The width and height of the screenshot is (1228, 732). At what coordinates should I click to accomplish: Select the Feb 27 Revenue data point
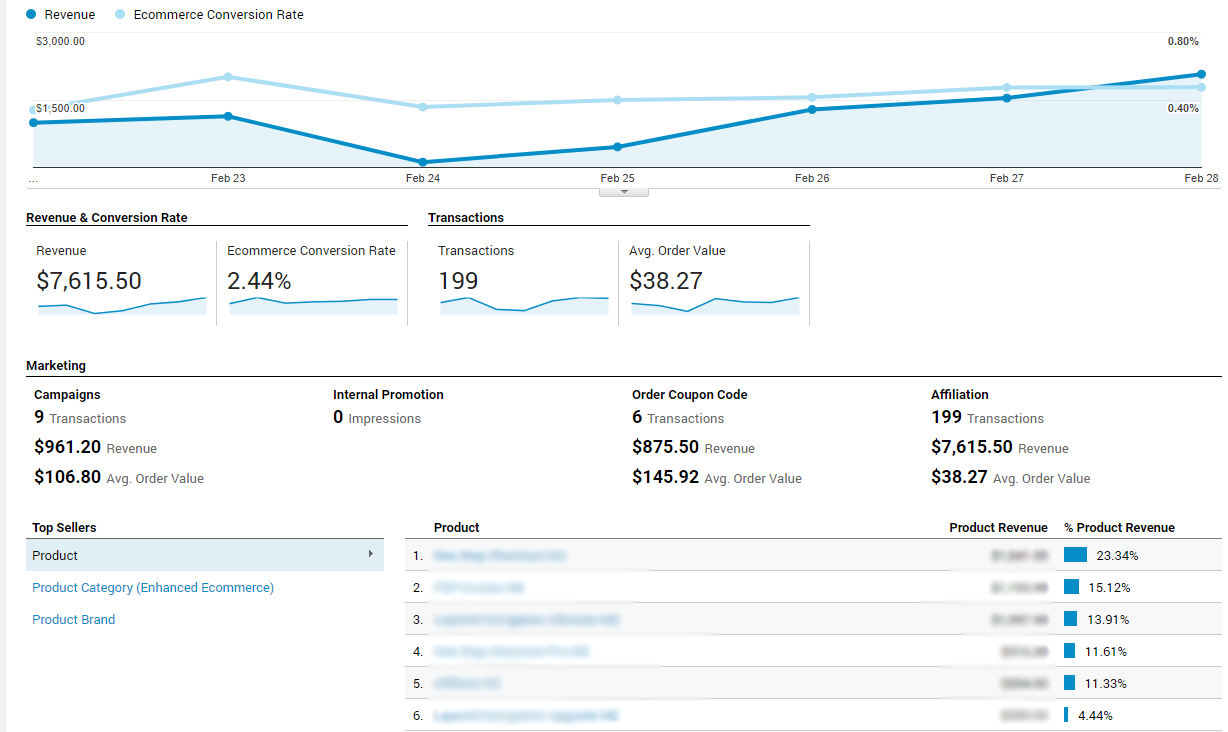click(x=1006, y=98)
